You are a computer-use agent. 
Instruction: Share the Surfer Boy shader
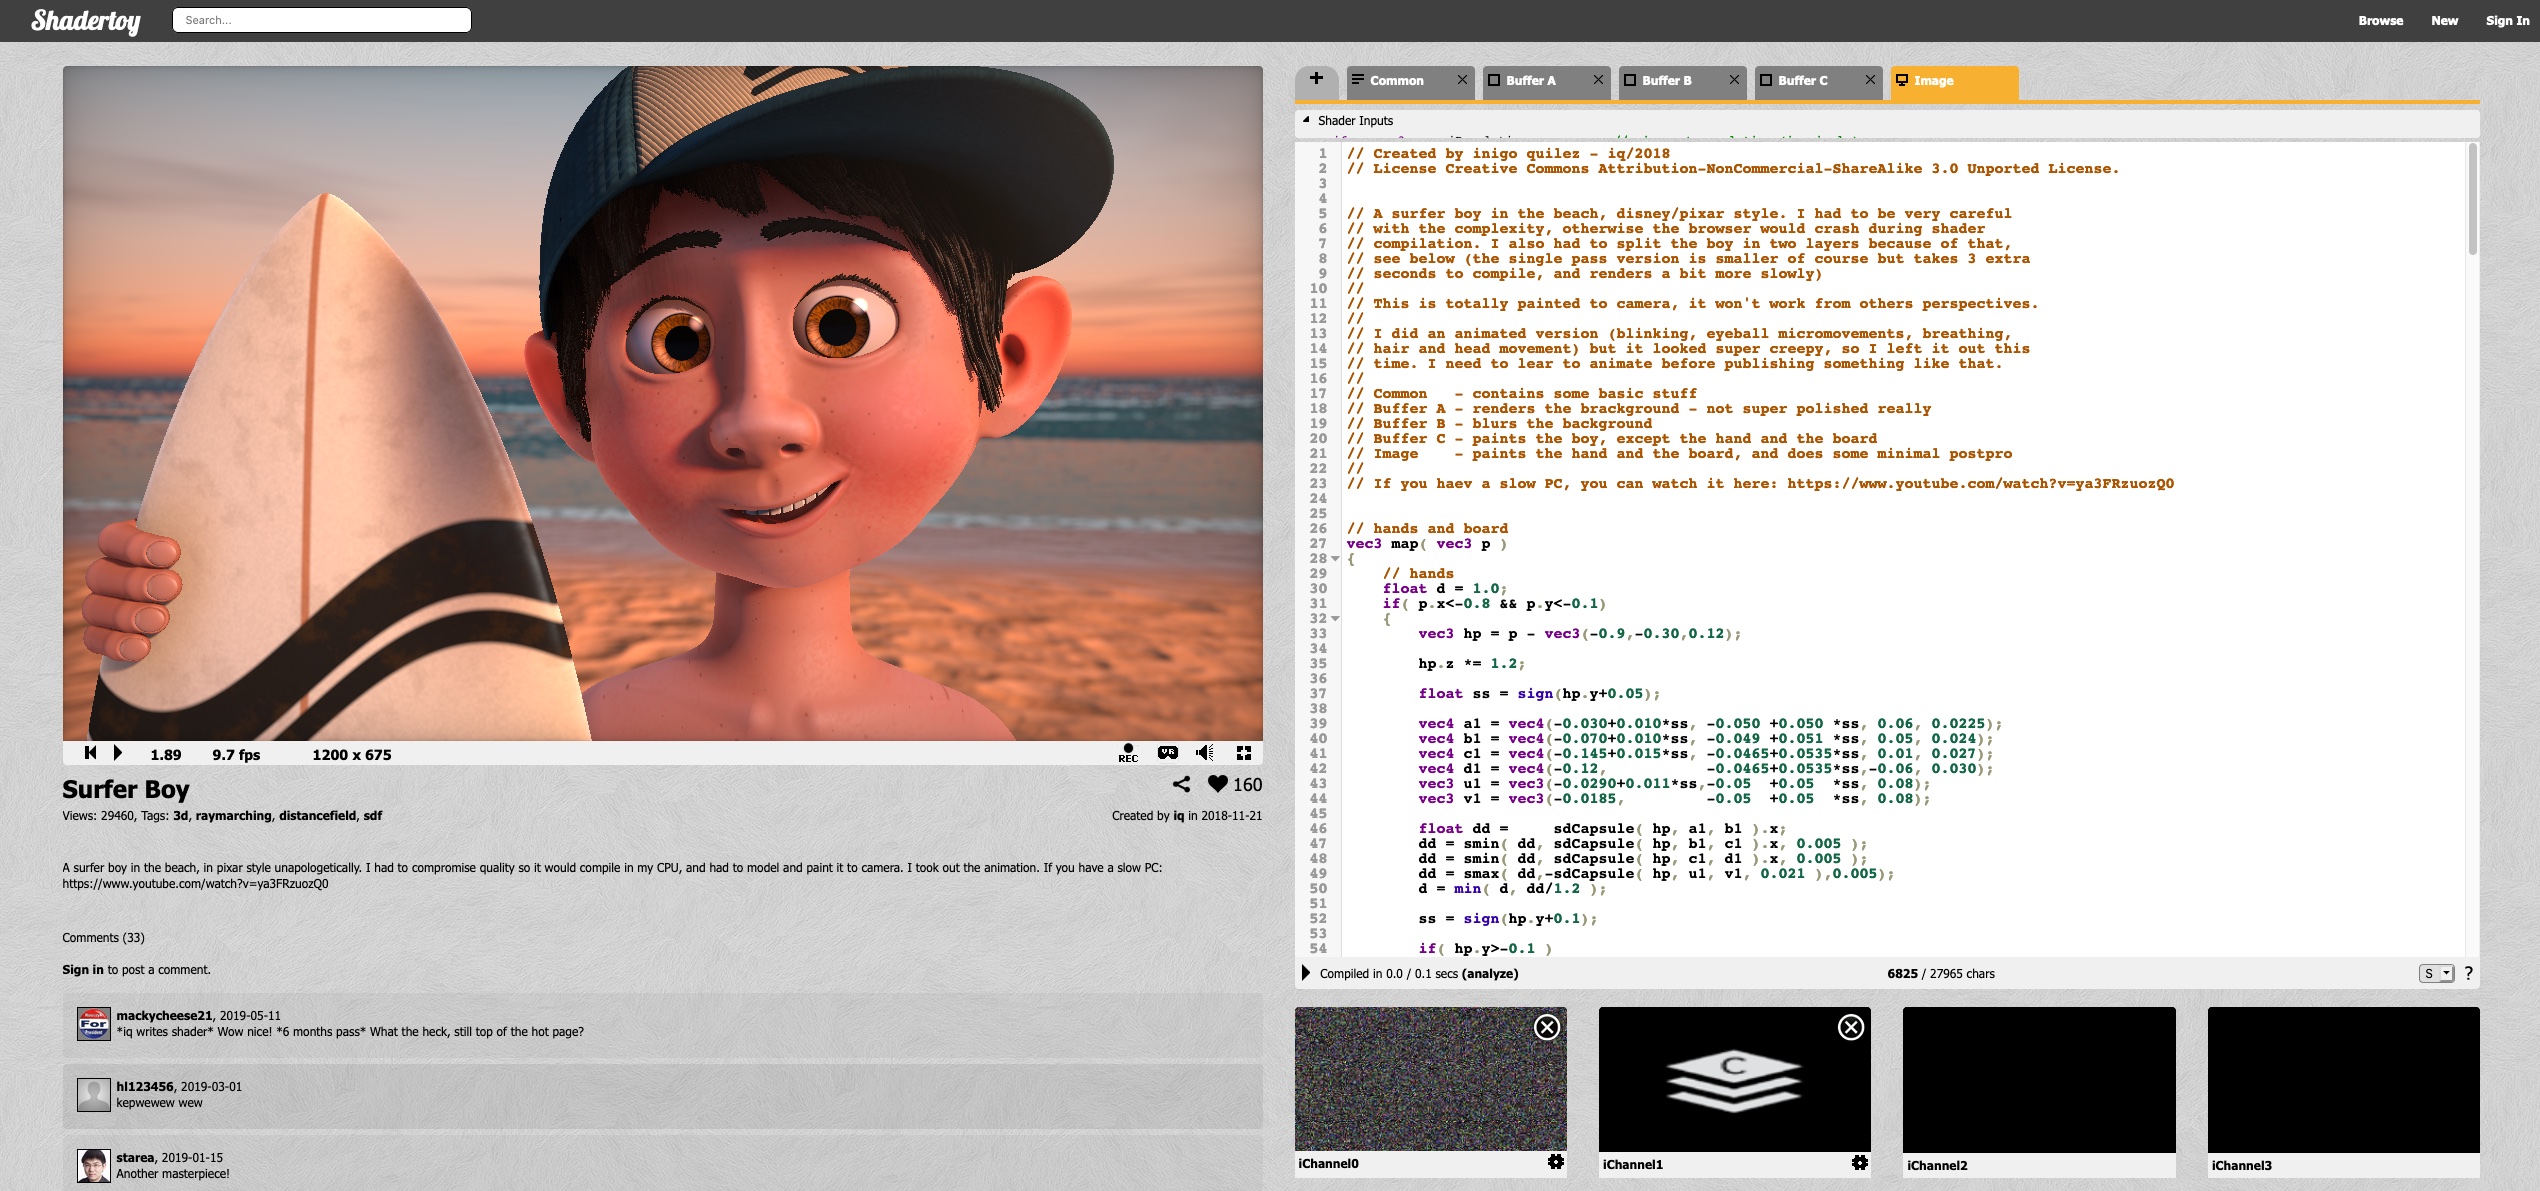[1181, 784]
